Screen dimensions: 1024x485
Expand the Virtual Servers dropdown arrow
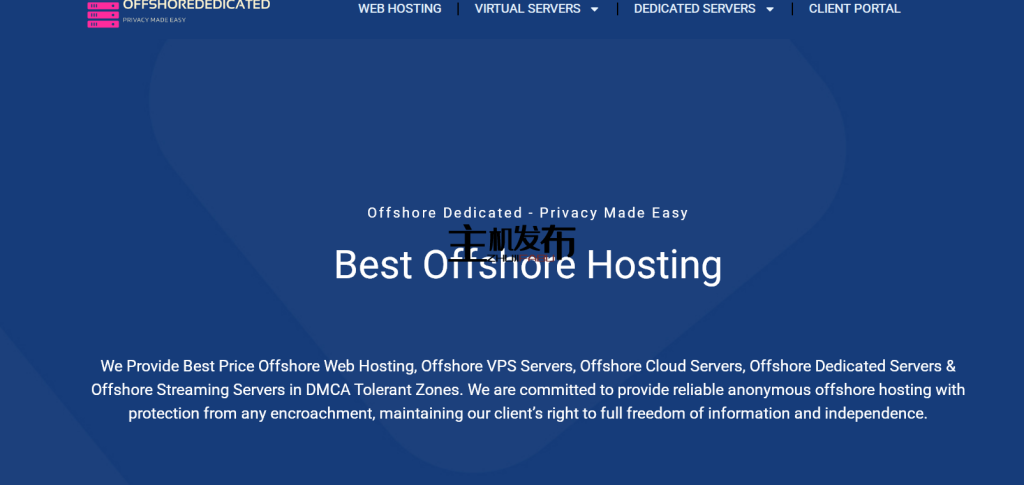(595, 10)
